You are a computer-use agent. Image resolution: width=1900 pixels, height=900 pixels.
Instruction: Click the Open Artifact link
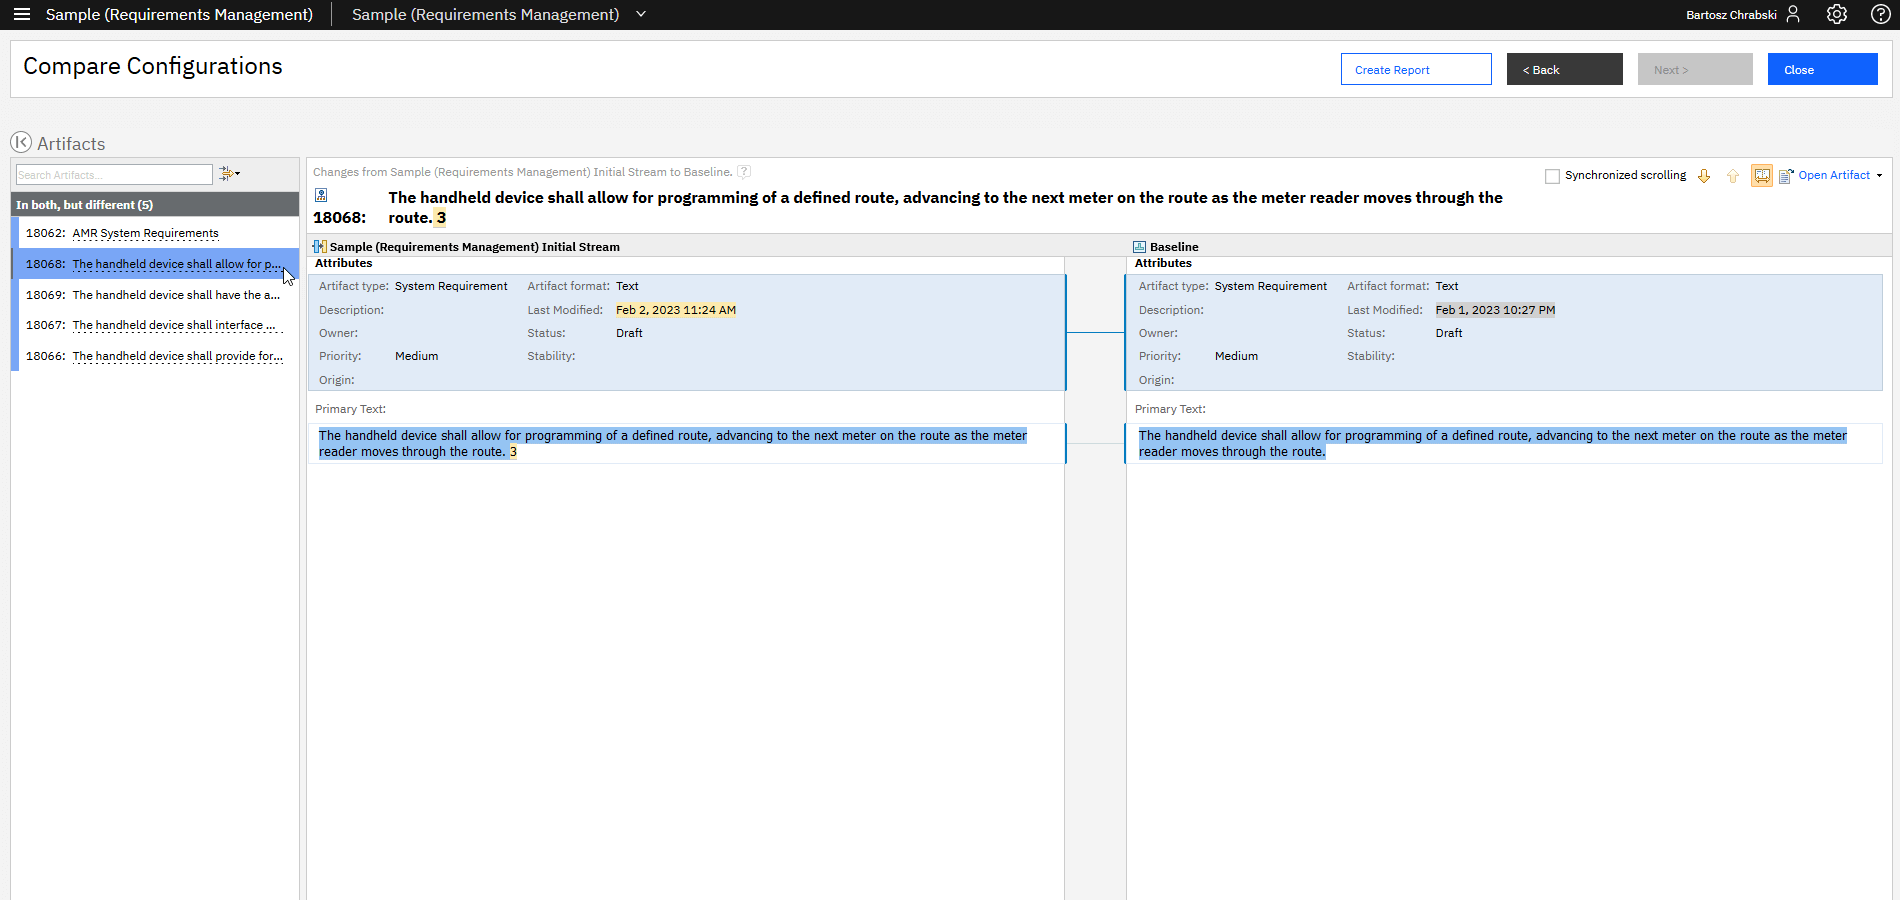pyautogui.click(x=1834, y=175)
